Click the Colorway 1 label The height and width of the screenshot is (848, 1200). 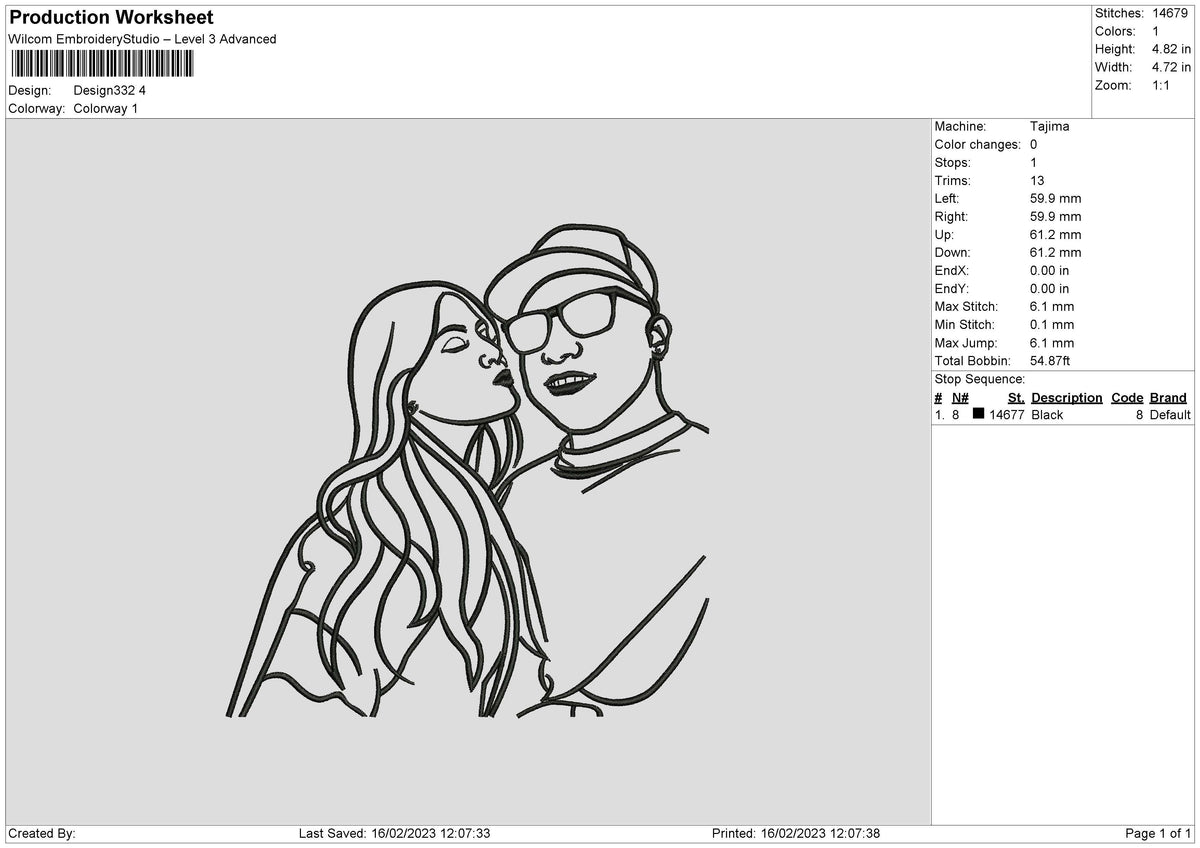pyautogui.click(x=106, y=108)
